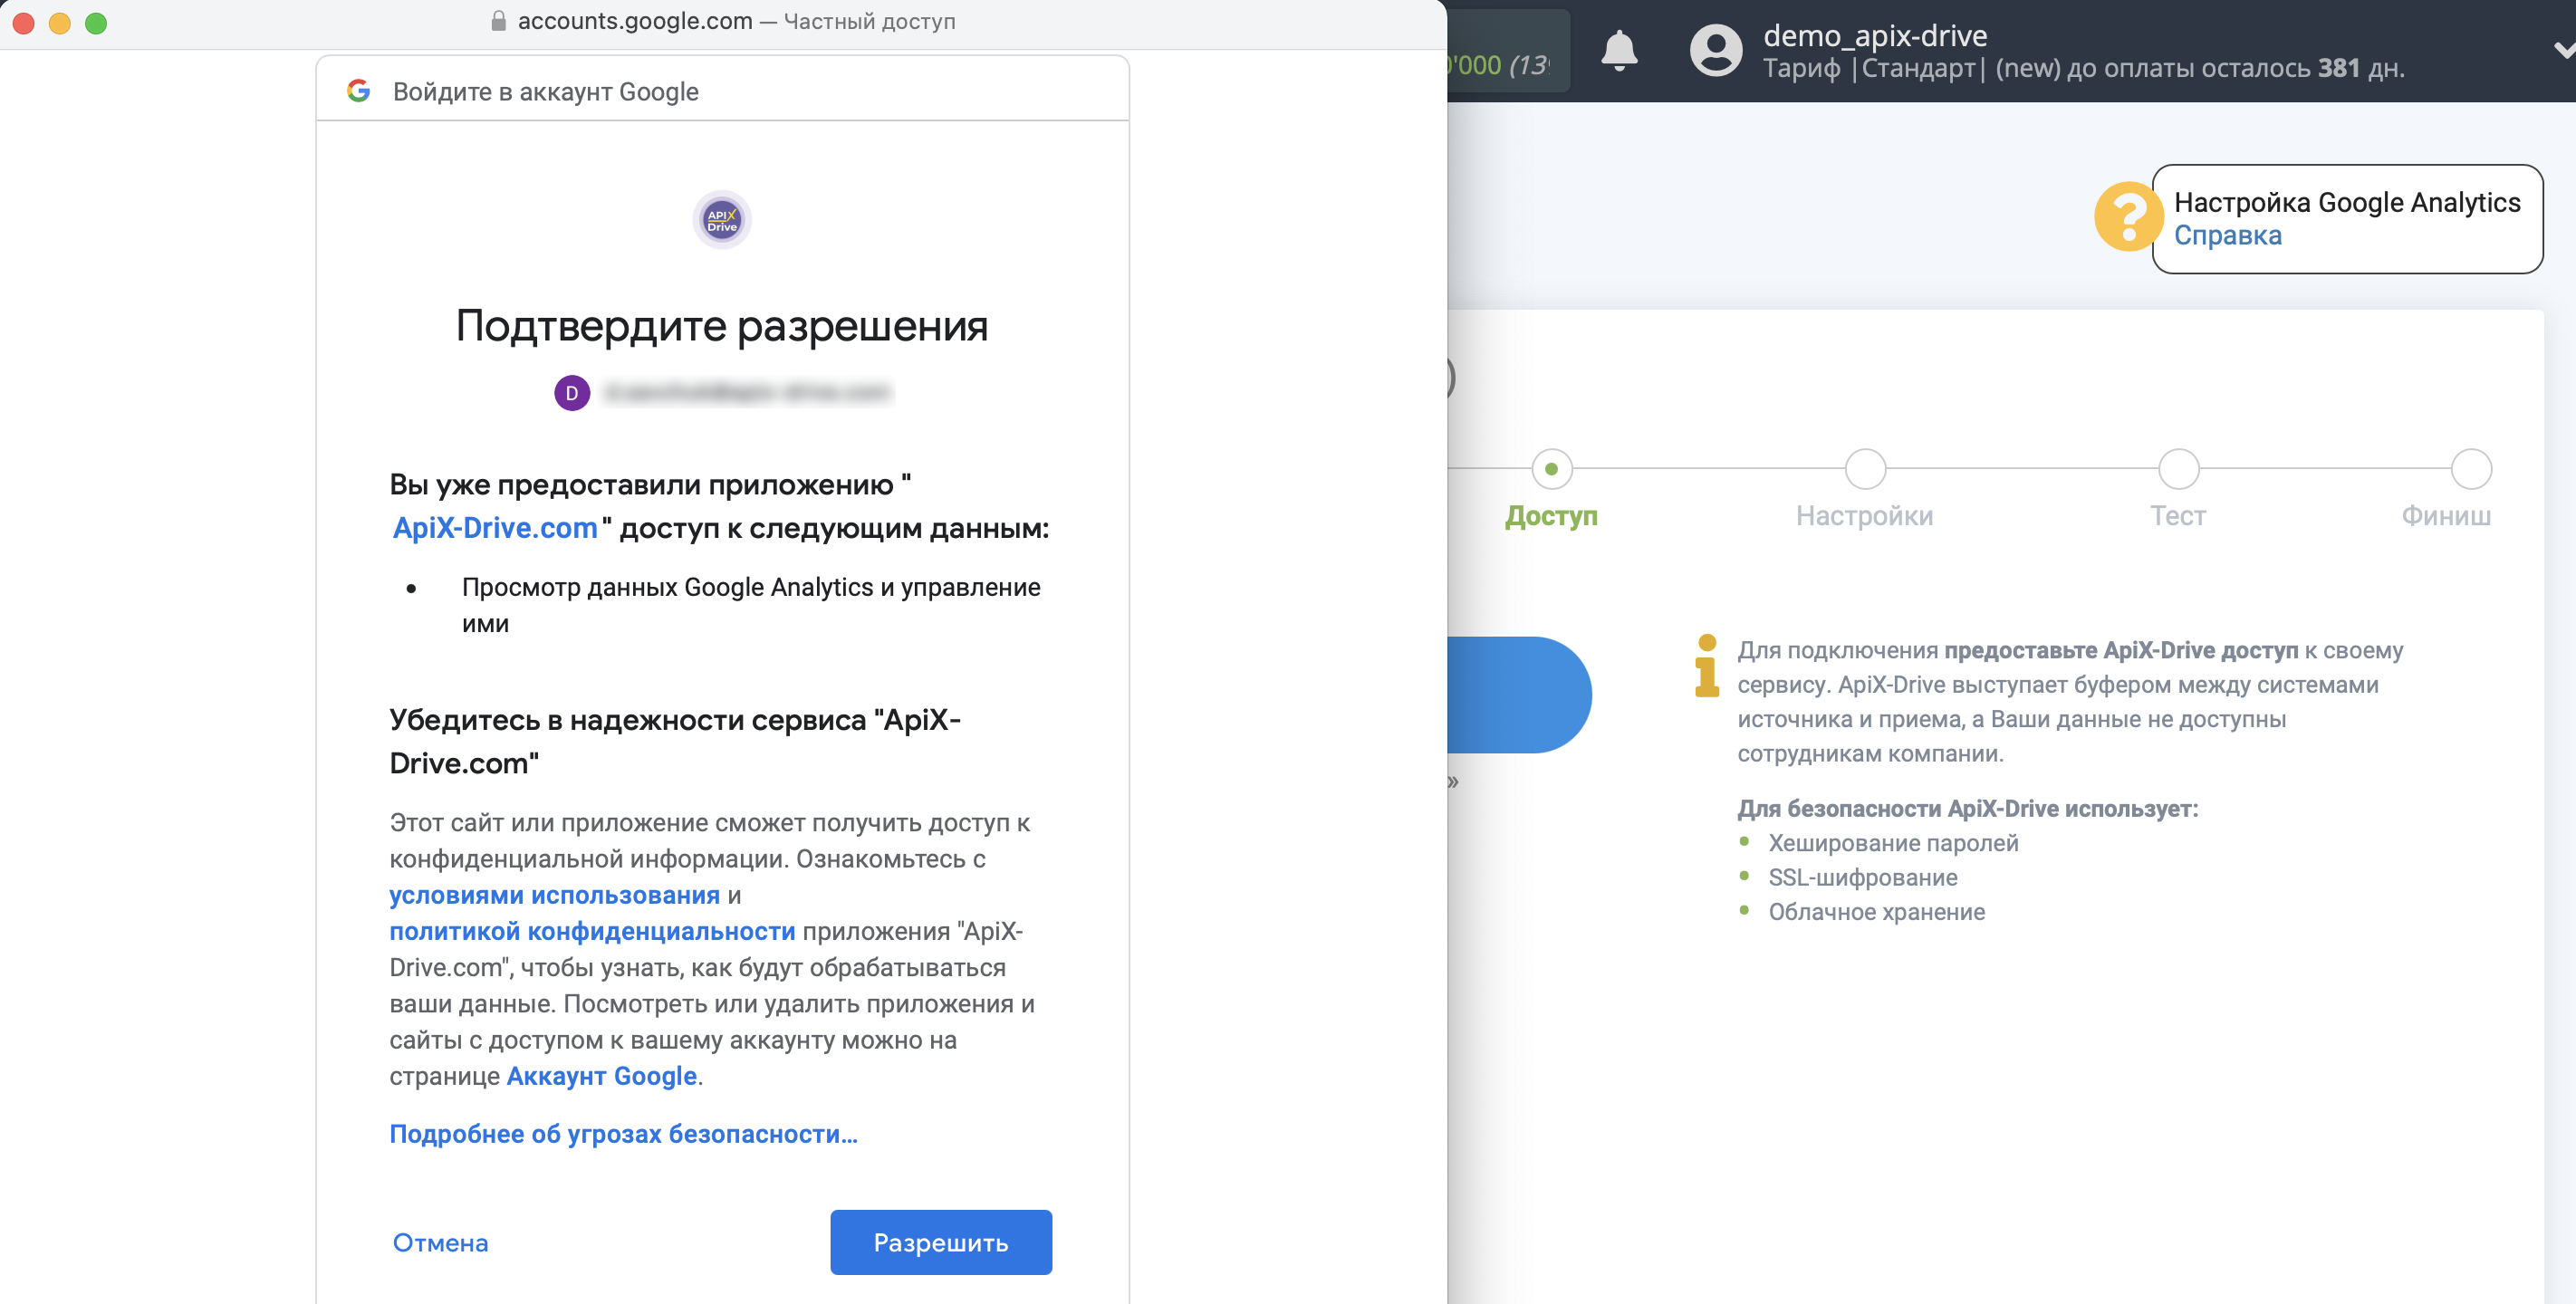The width and height of the screenshot is (2576, 1304).
Task: Select the Доступ step tab
Action: 1551,516
